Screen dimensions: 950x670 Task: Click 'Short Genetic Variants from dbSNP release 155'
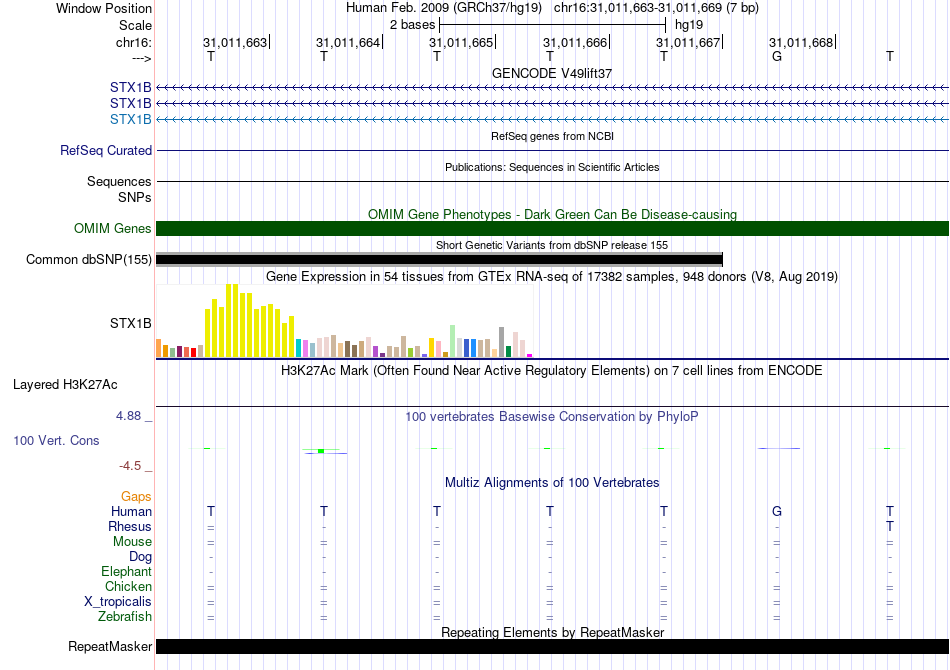pos(552,245)
